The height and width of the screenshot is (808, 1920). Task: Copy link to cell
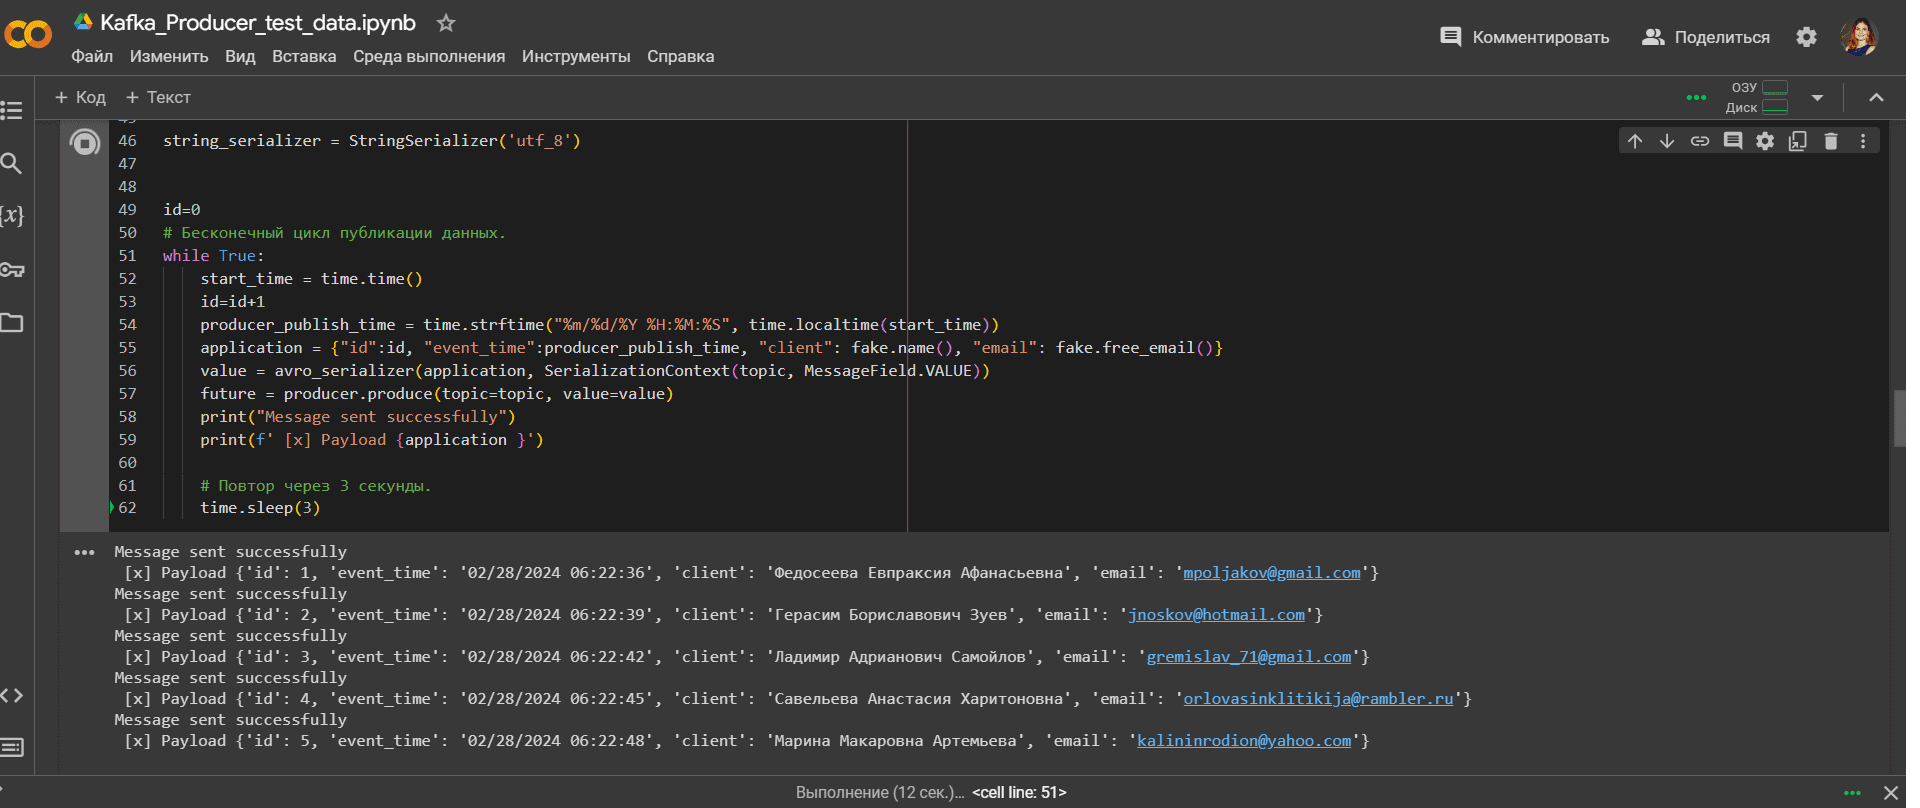click(1700, 141)
